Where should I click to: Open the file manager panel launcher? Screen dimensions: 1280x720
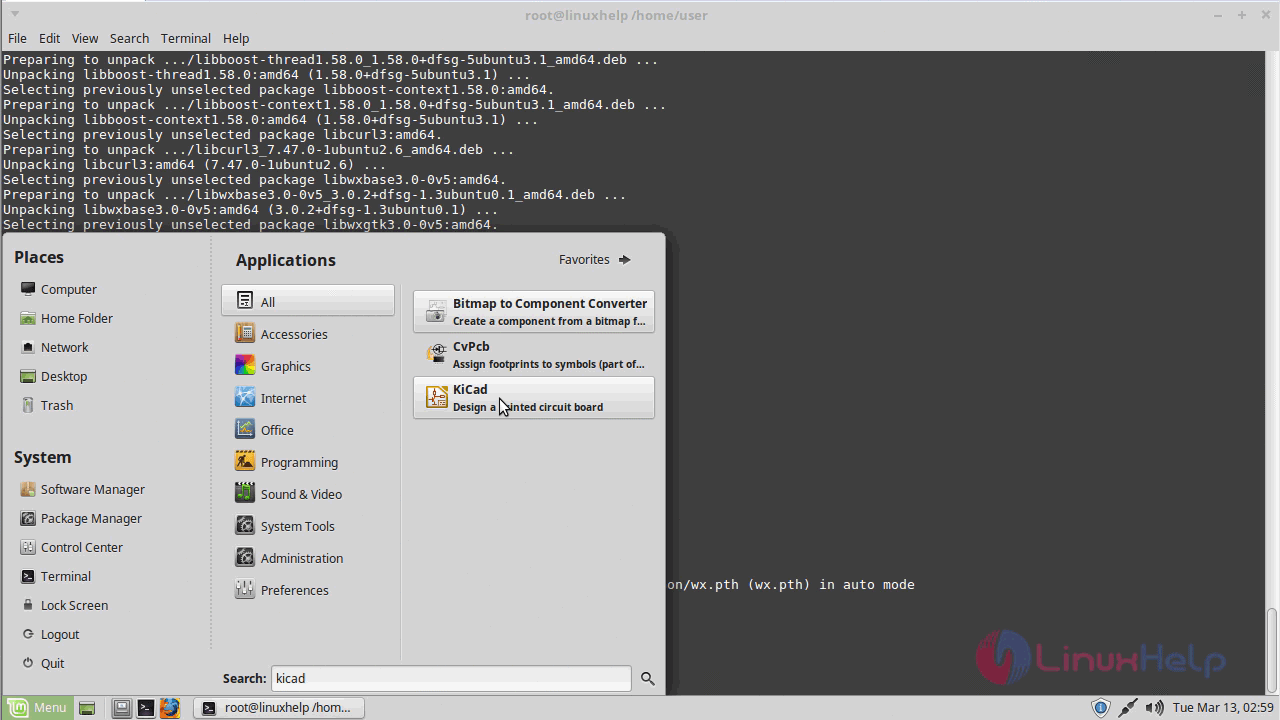coord(121,708)
